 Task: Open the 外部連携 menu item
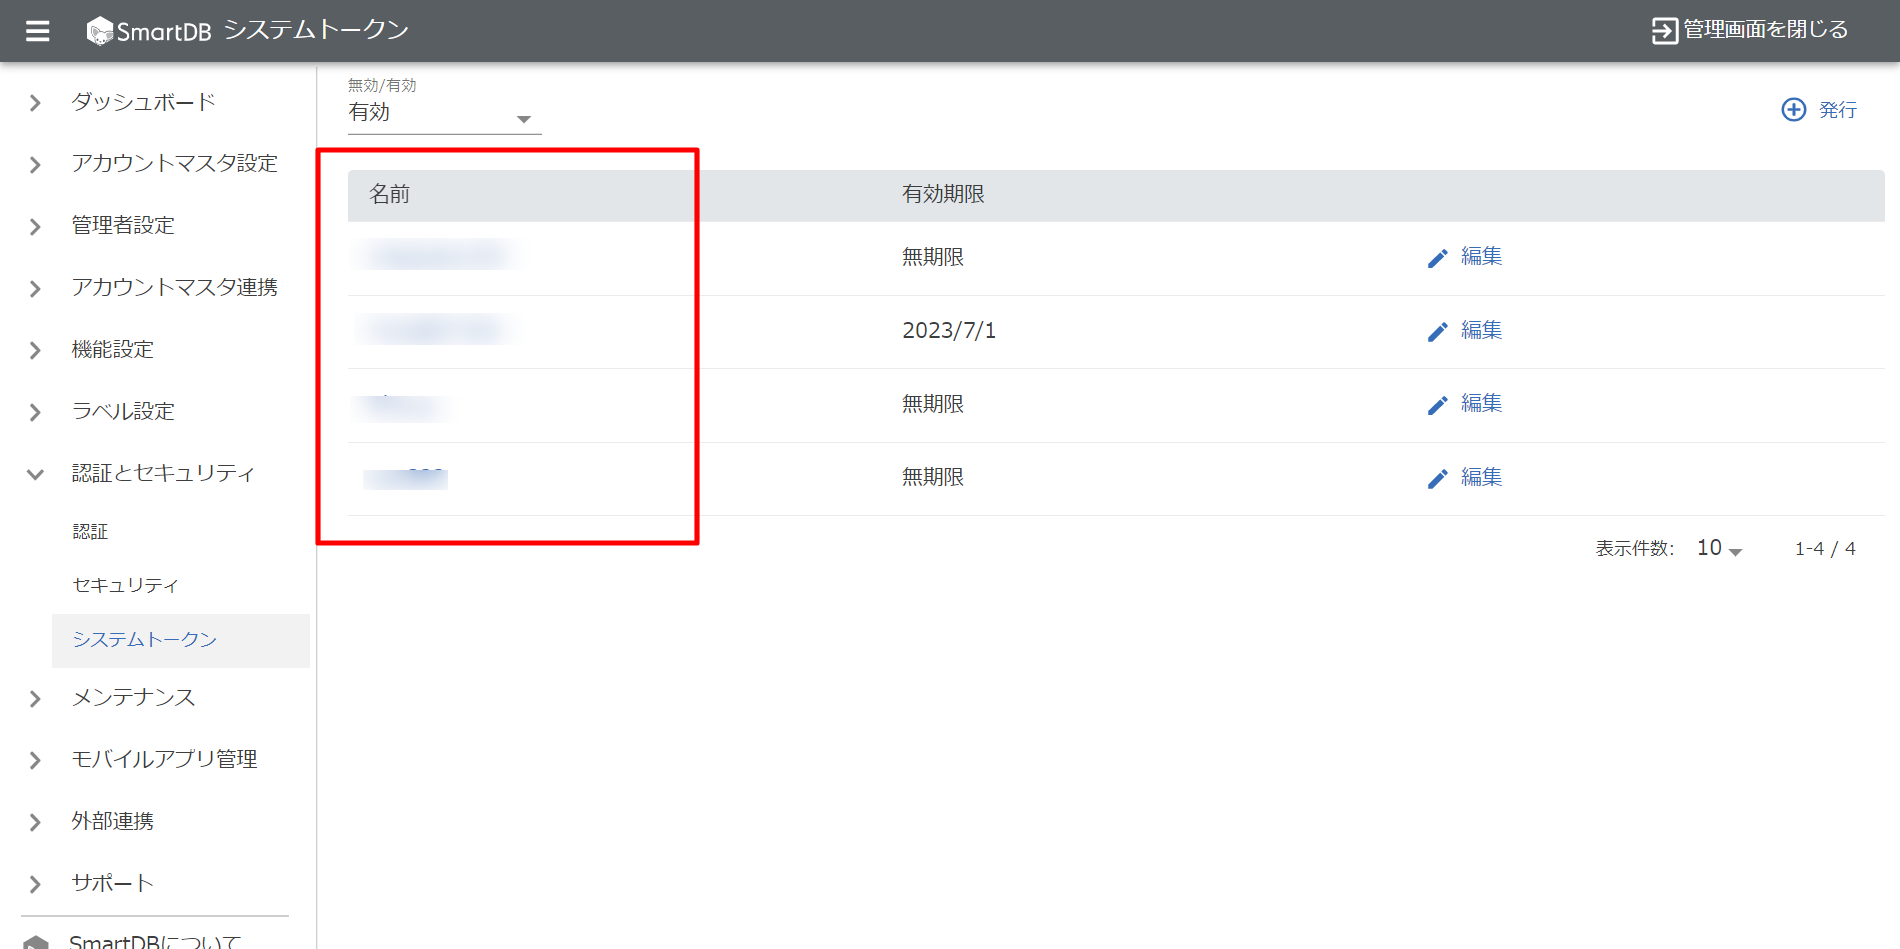(x=112, y=821)
